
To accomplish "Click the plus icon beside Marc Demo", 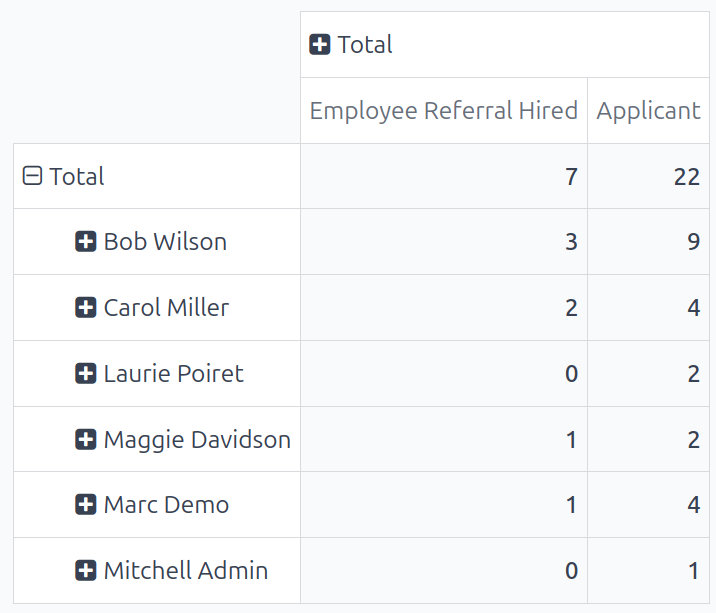I will click(86, 505).
